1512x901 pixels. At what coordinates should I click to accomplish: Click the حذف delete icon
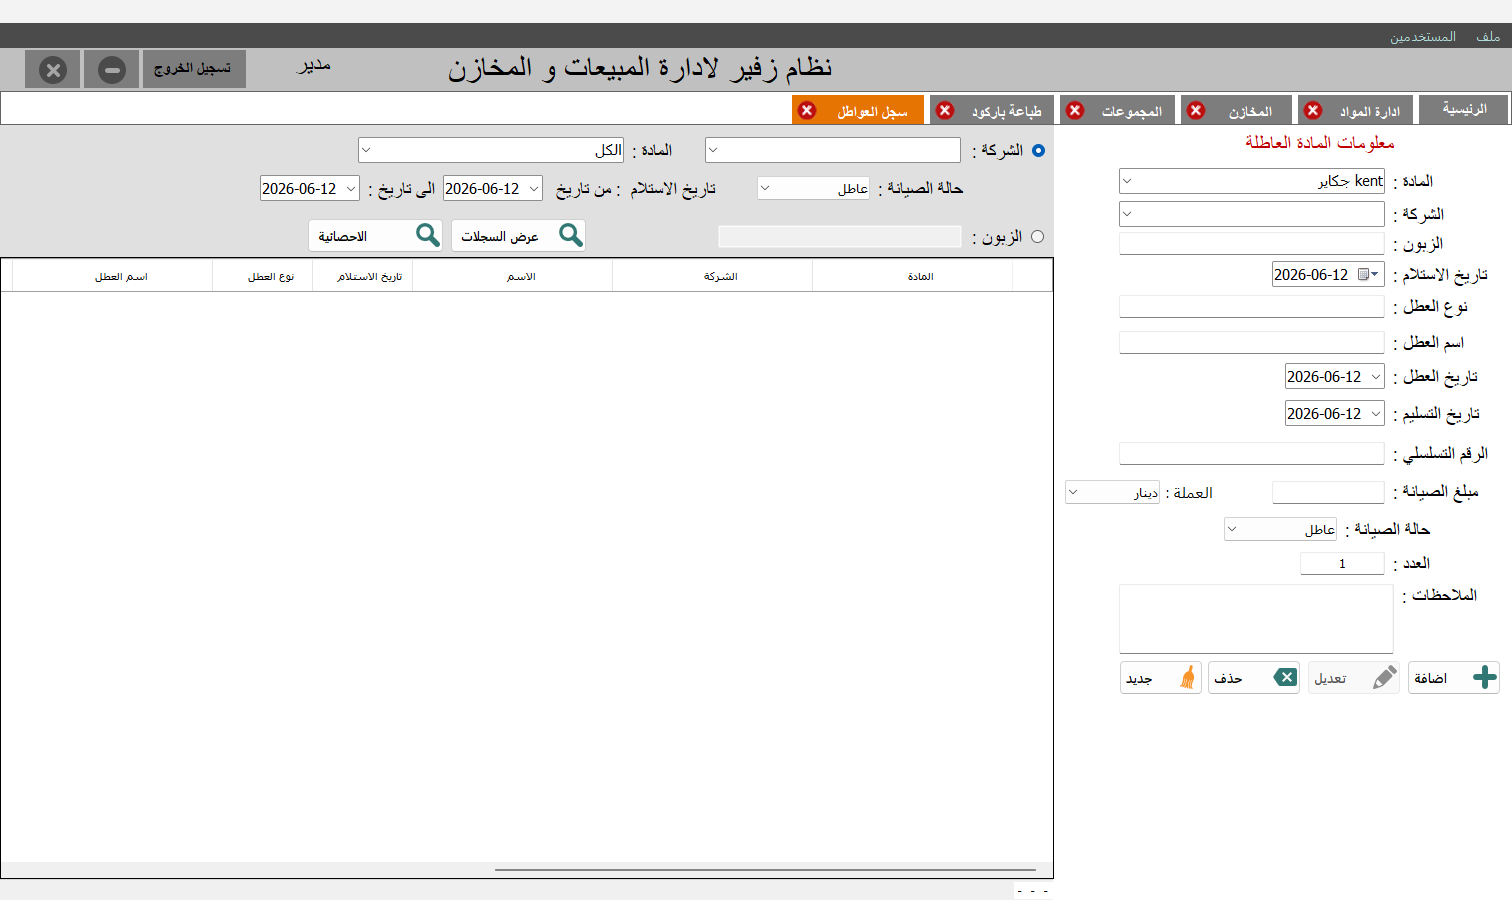(1285, 677)
